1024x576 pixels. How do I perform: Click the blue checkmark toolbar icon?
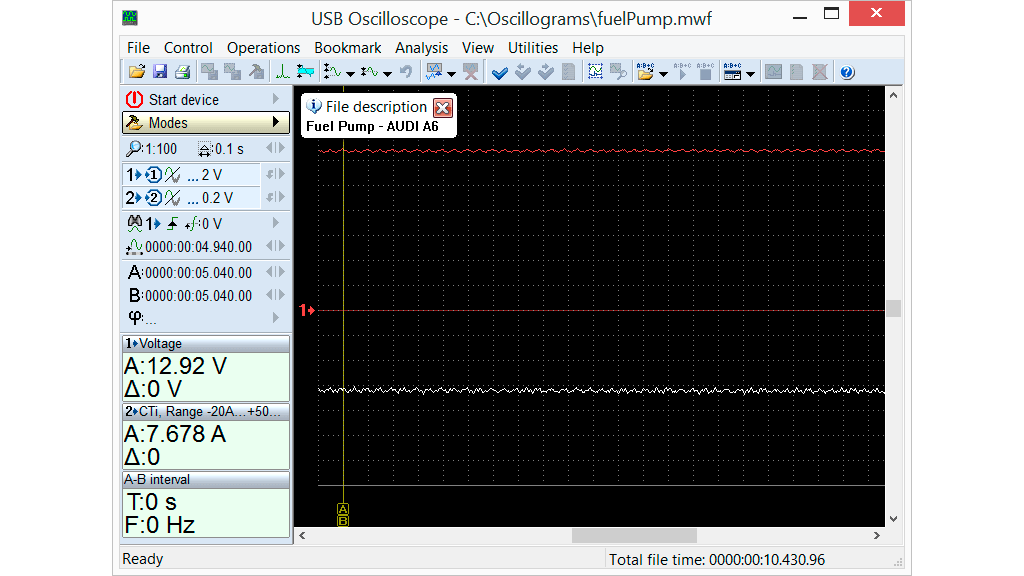tap(500, 72)
